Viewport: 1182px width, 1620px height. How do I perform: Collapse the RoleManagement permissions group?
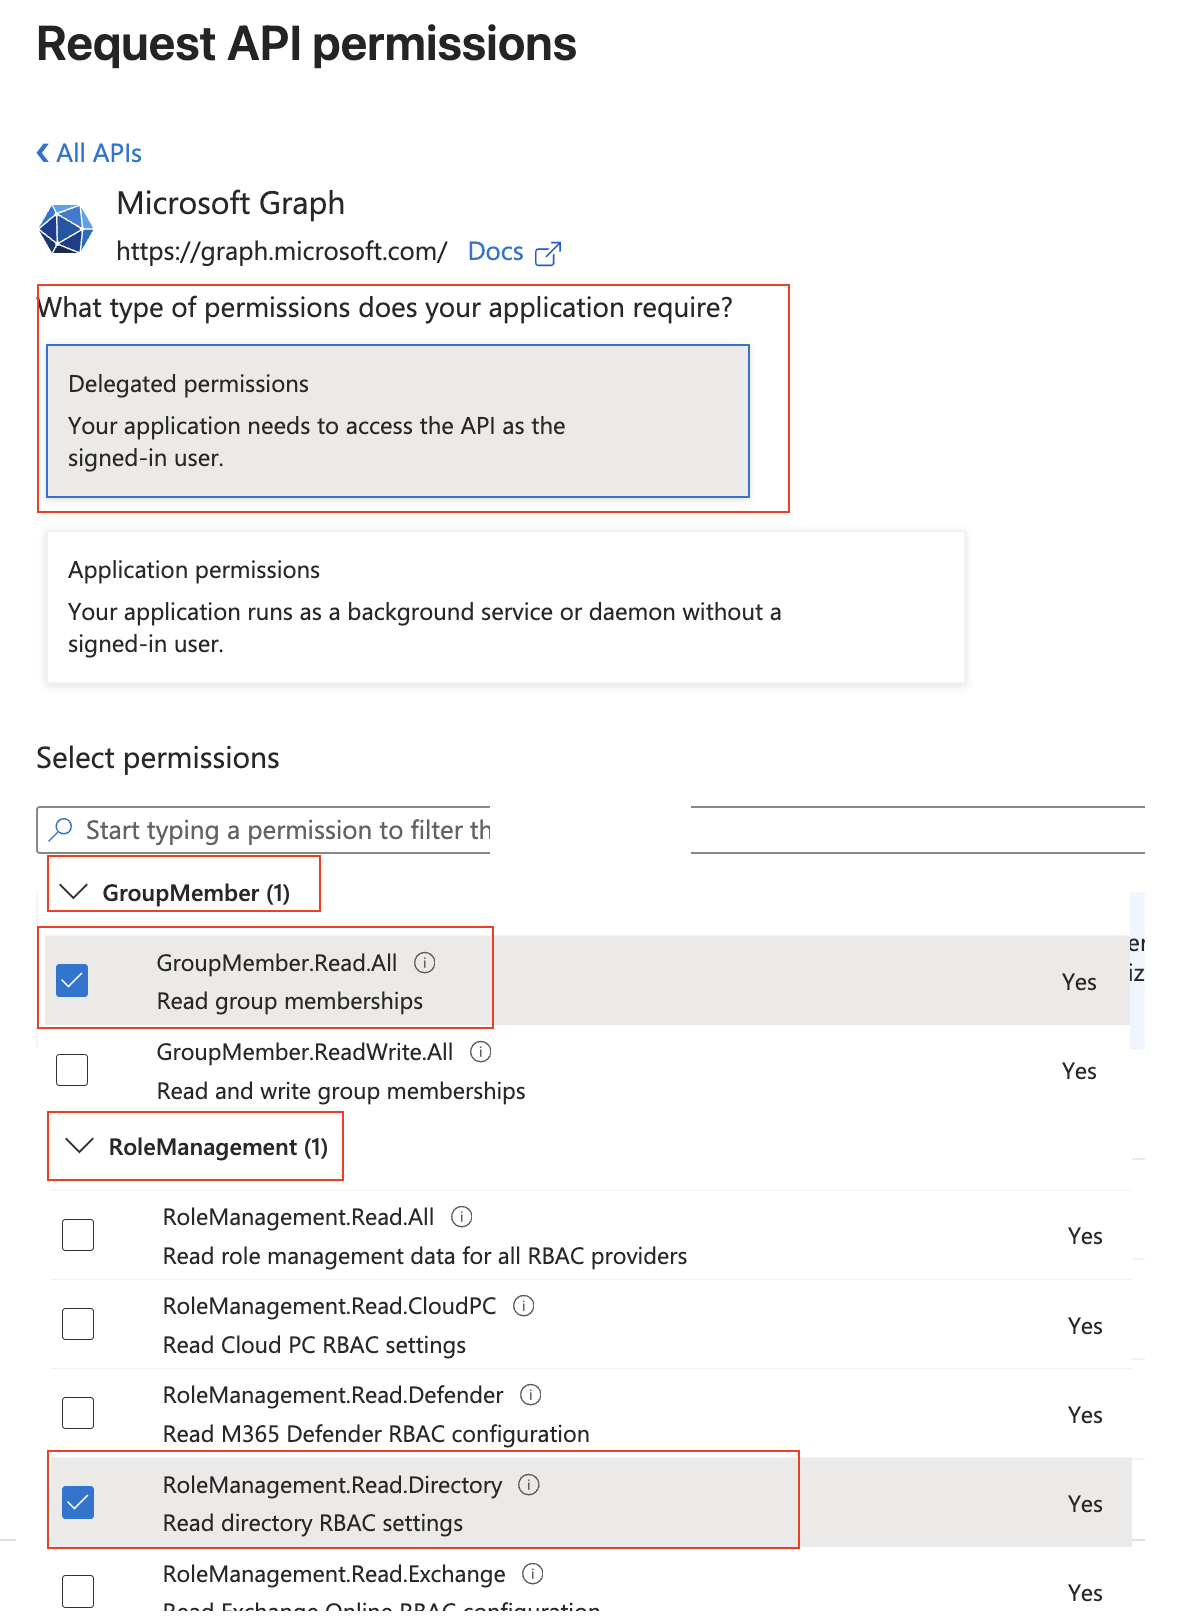[80, 1146]
